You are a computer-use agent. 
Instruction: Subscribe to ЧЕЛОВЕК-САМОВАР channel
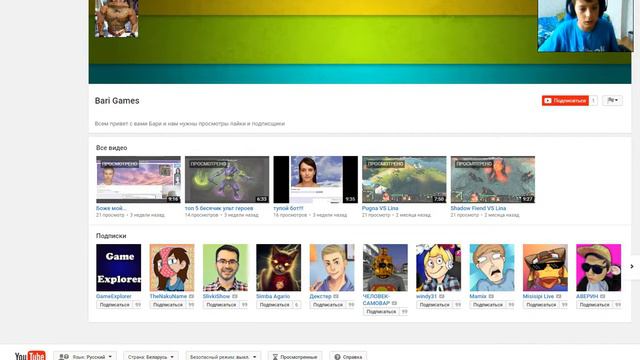(381, 312)
